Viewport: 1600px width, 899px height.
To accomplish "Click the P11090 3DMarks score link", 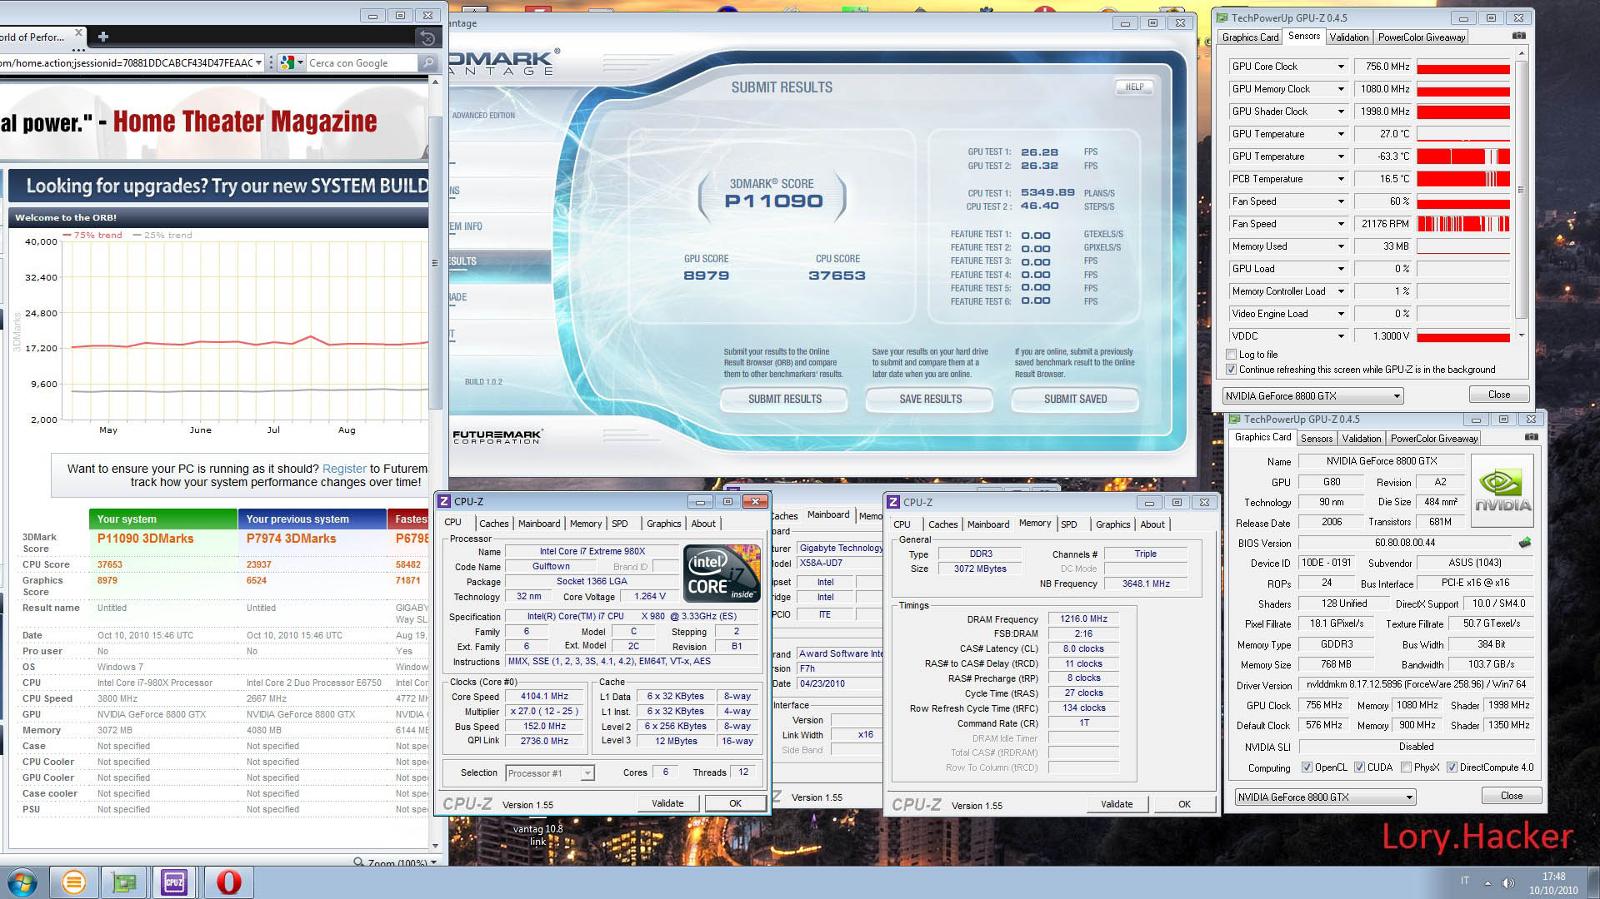I will pos(145,538).
